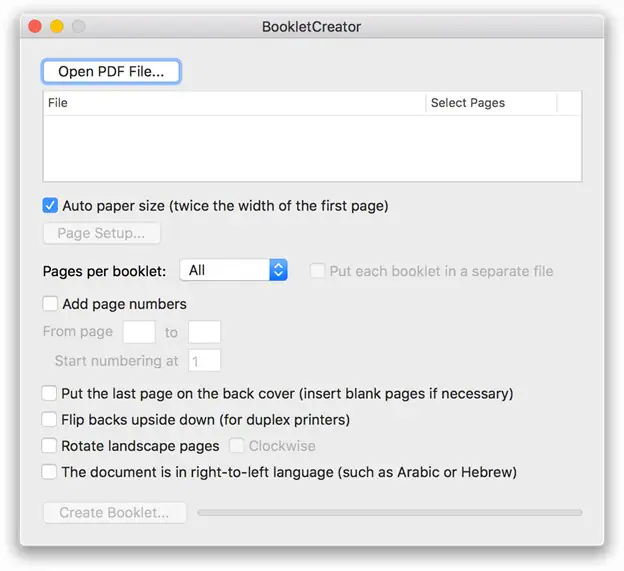The width and height of the screenshot is (624, 571).
Task: Click the Create Booklet button
Action: point(115,513)
